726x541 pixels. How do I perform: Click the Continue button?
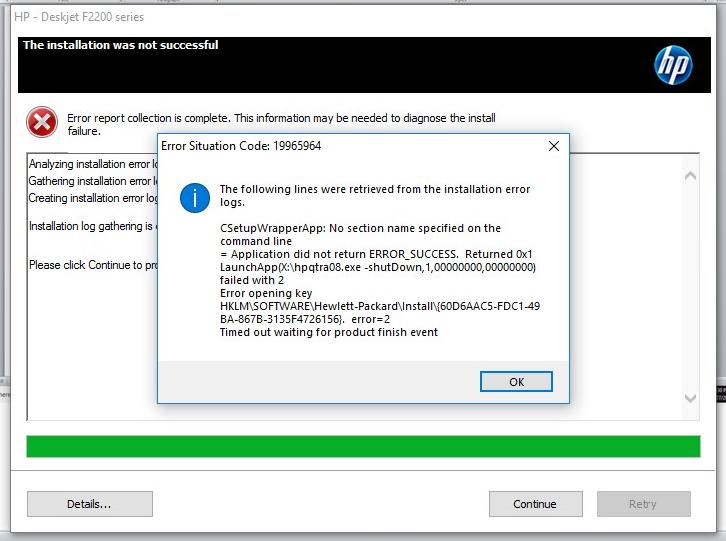pyautogui.click(x=535, y=504)
